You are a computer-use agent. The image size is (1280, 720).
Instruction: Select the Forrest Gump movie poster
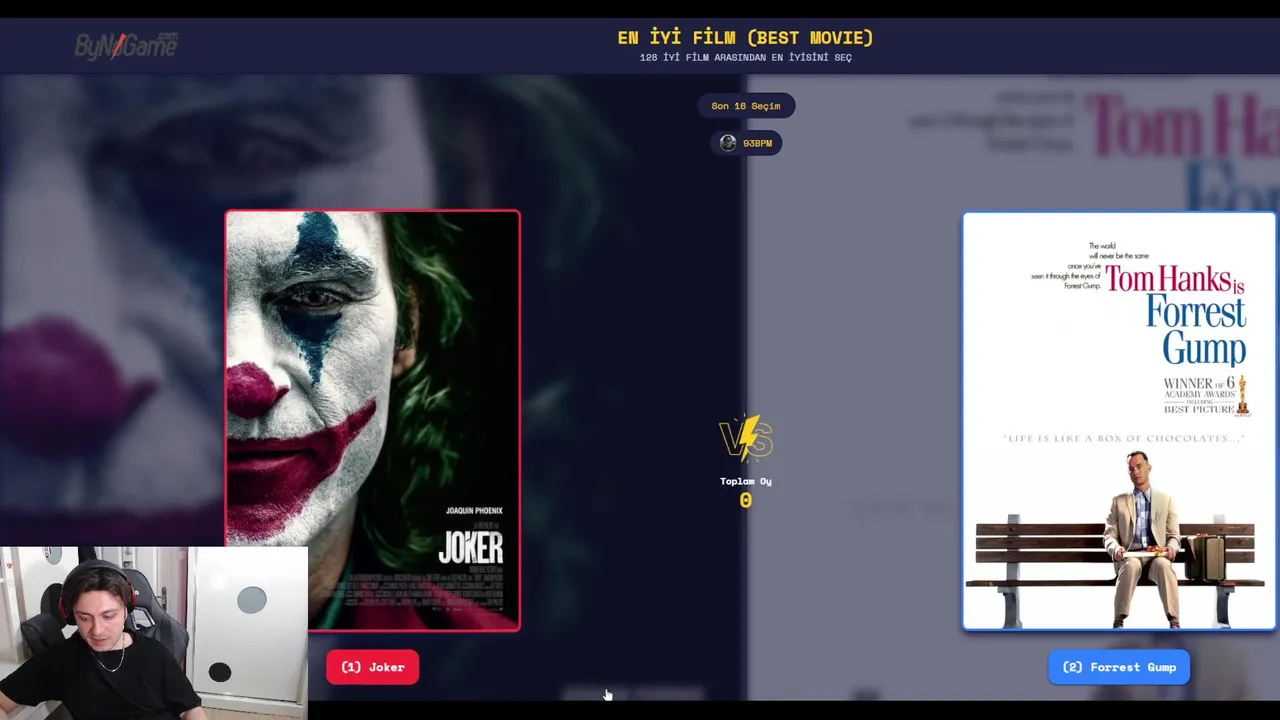1119,421
